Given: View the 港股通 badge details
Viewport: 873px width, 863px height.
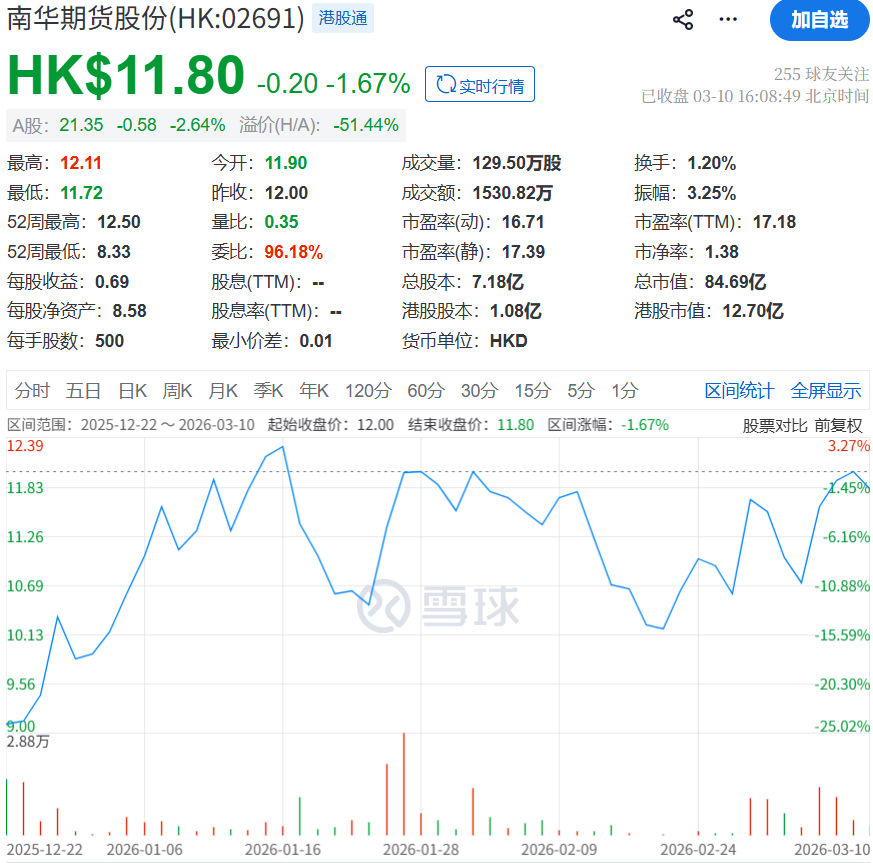Looking at the screenshot, I should pyautogui.click(x=342, y=19).
